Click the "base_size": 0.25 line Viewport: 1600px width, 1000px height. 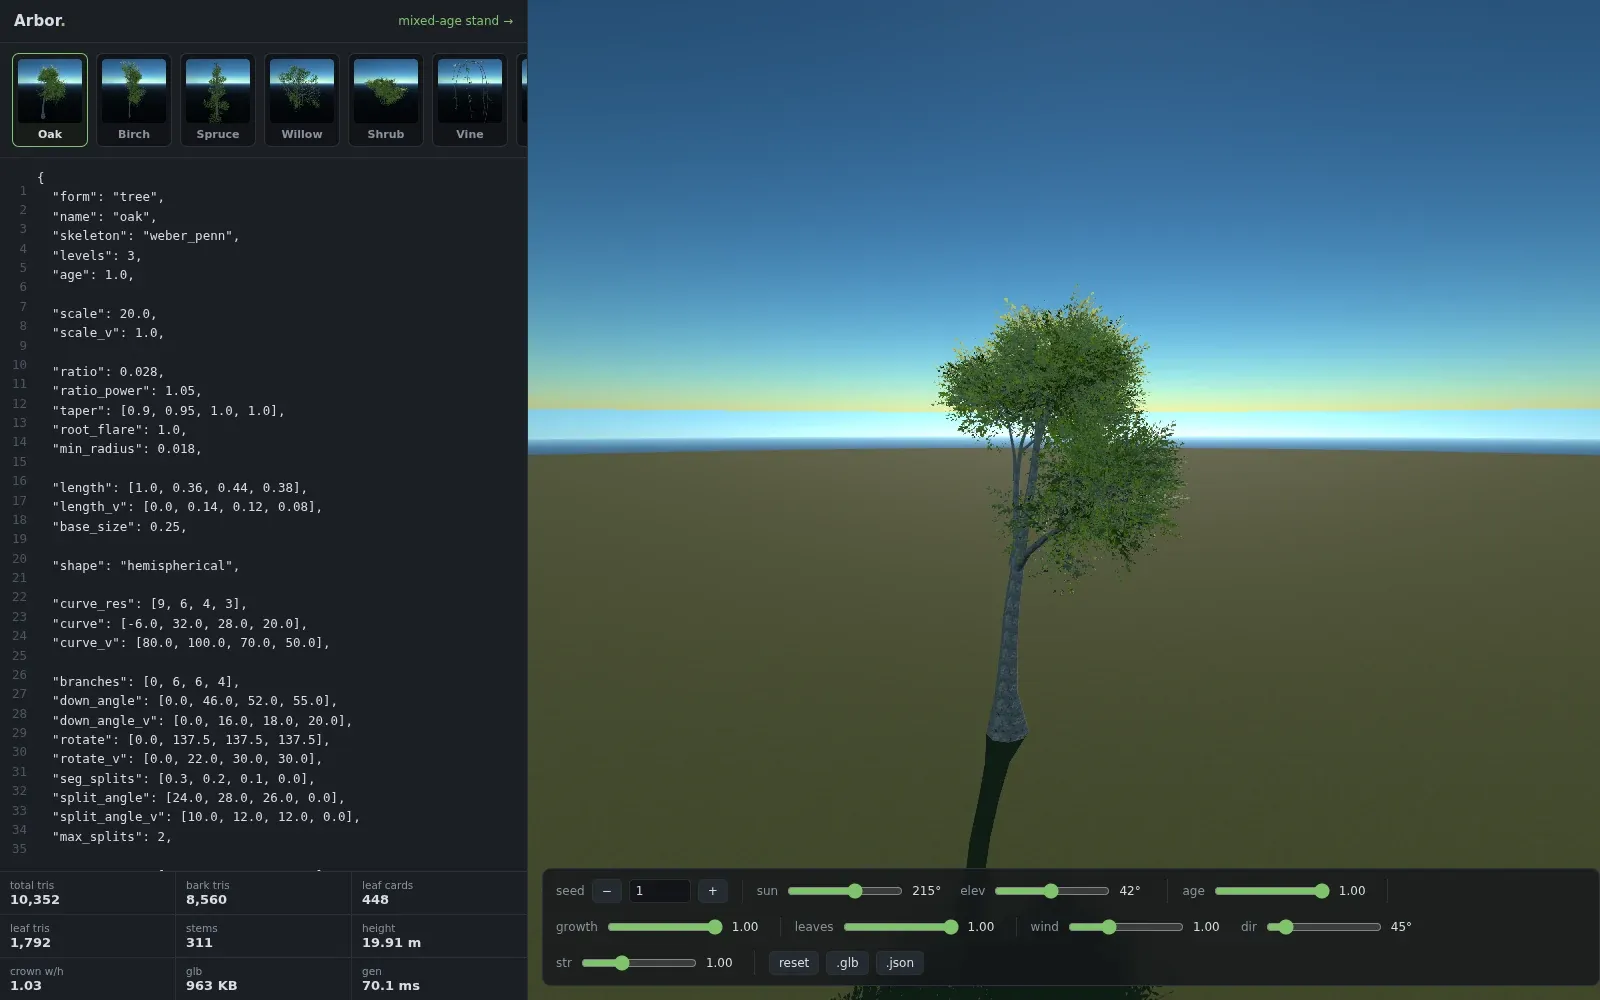tap(119, 527)
